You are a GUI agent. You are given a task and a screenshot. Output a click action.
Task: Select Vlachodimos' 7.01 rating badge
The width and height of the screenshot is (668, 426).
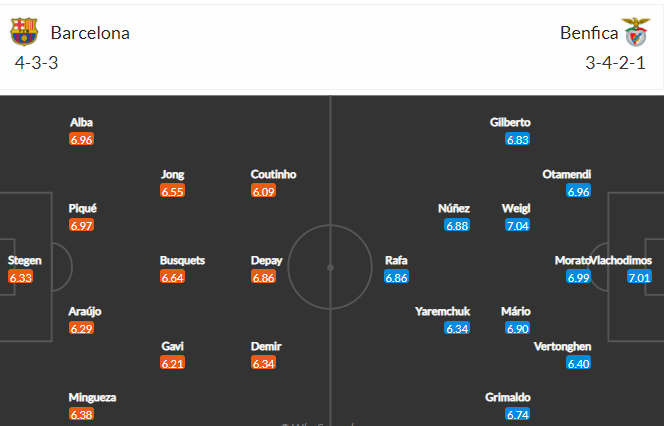pyautogui.click(x=639, y=278)
